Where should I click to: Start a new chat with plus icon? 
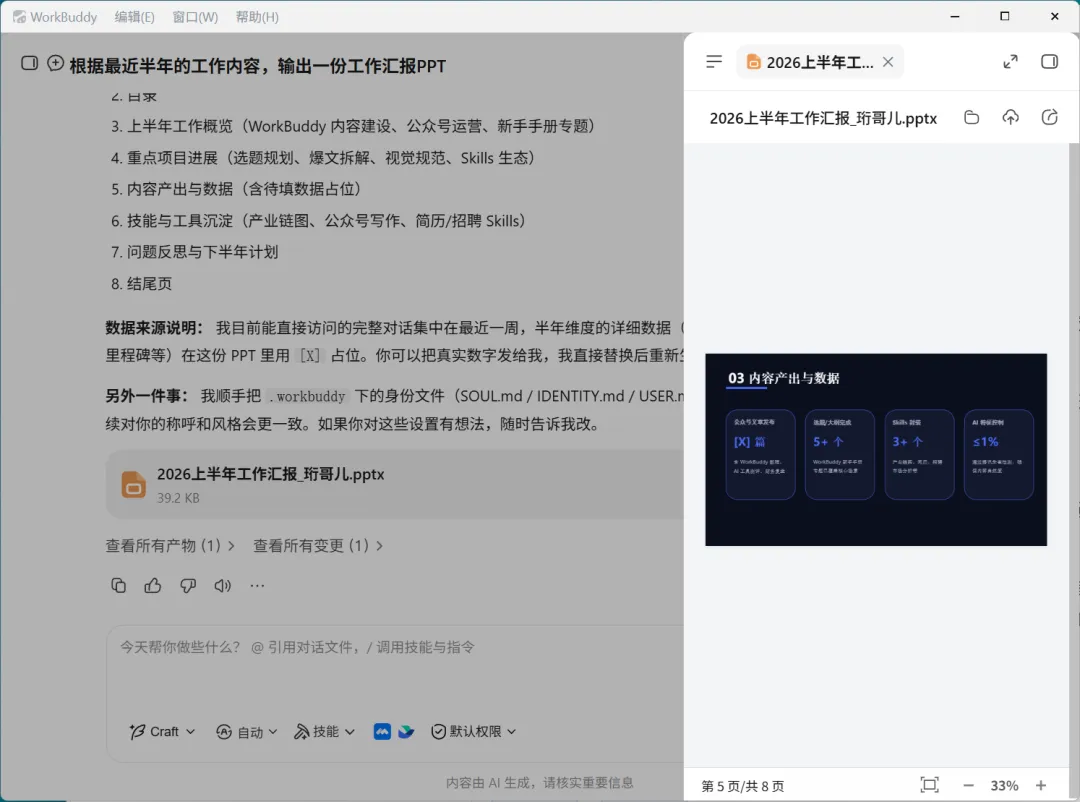[55, 63]
